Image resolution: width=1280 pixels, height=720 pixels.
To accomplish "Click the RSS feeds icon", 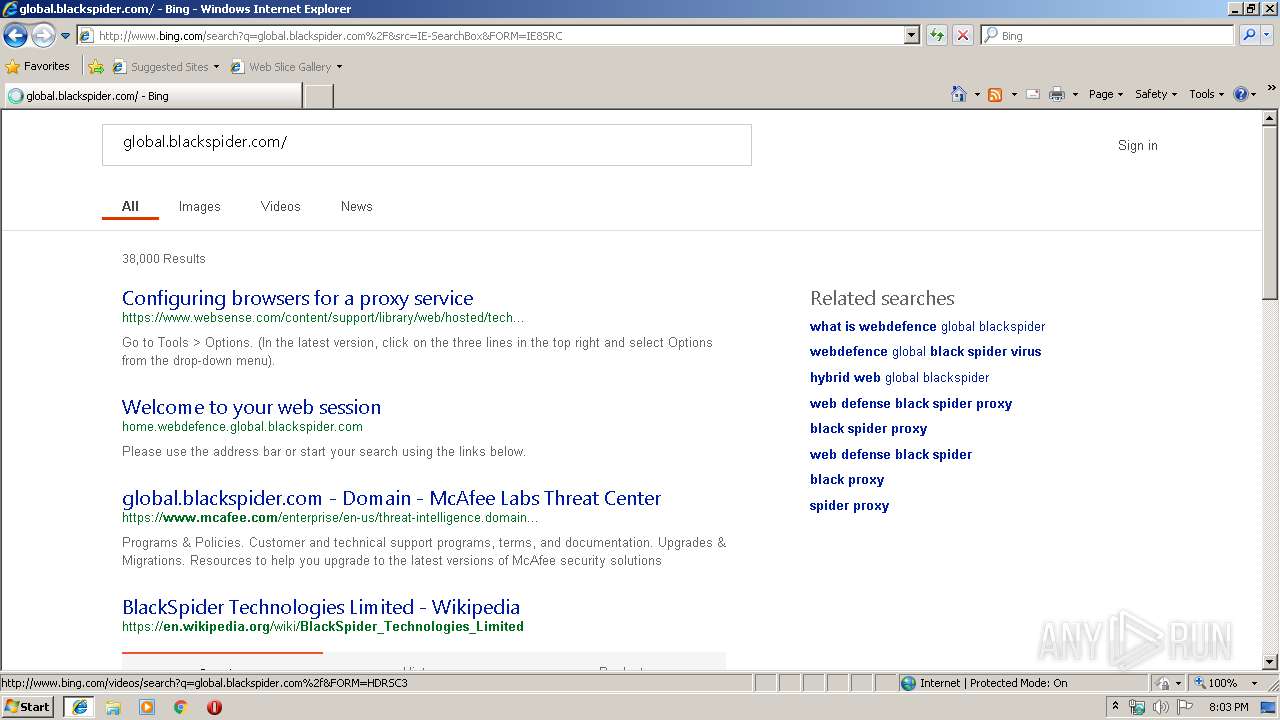I will coord(995,94).
